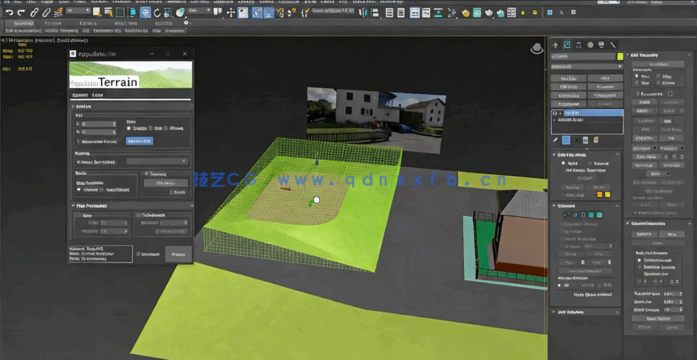Activate the Select and Place tool
Viewport: 697px width, 360px height.
coord(180,12)
